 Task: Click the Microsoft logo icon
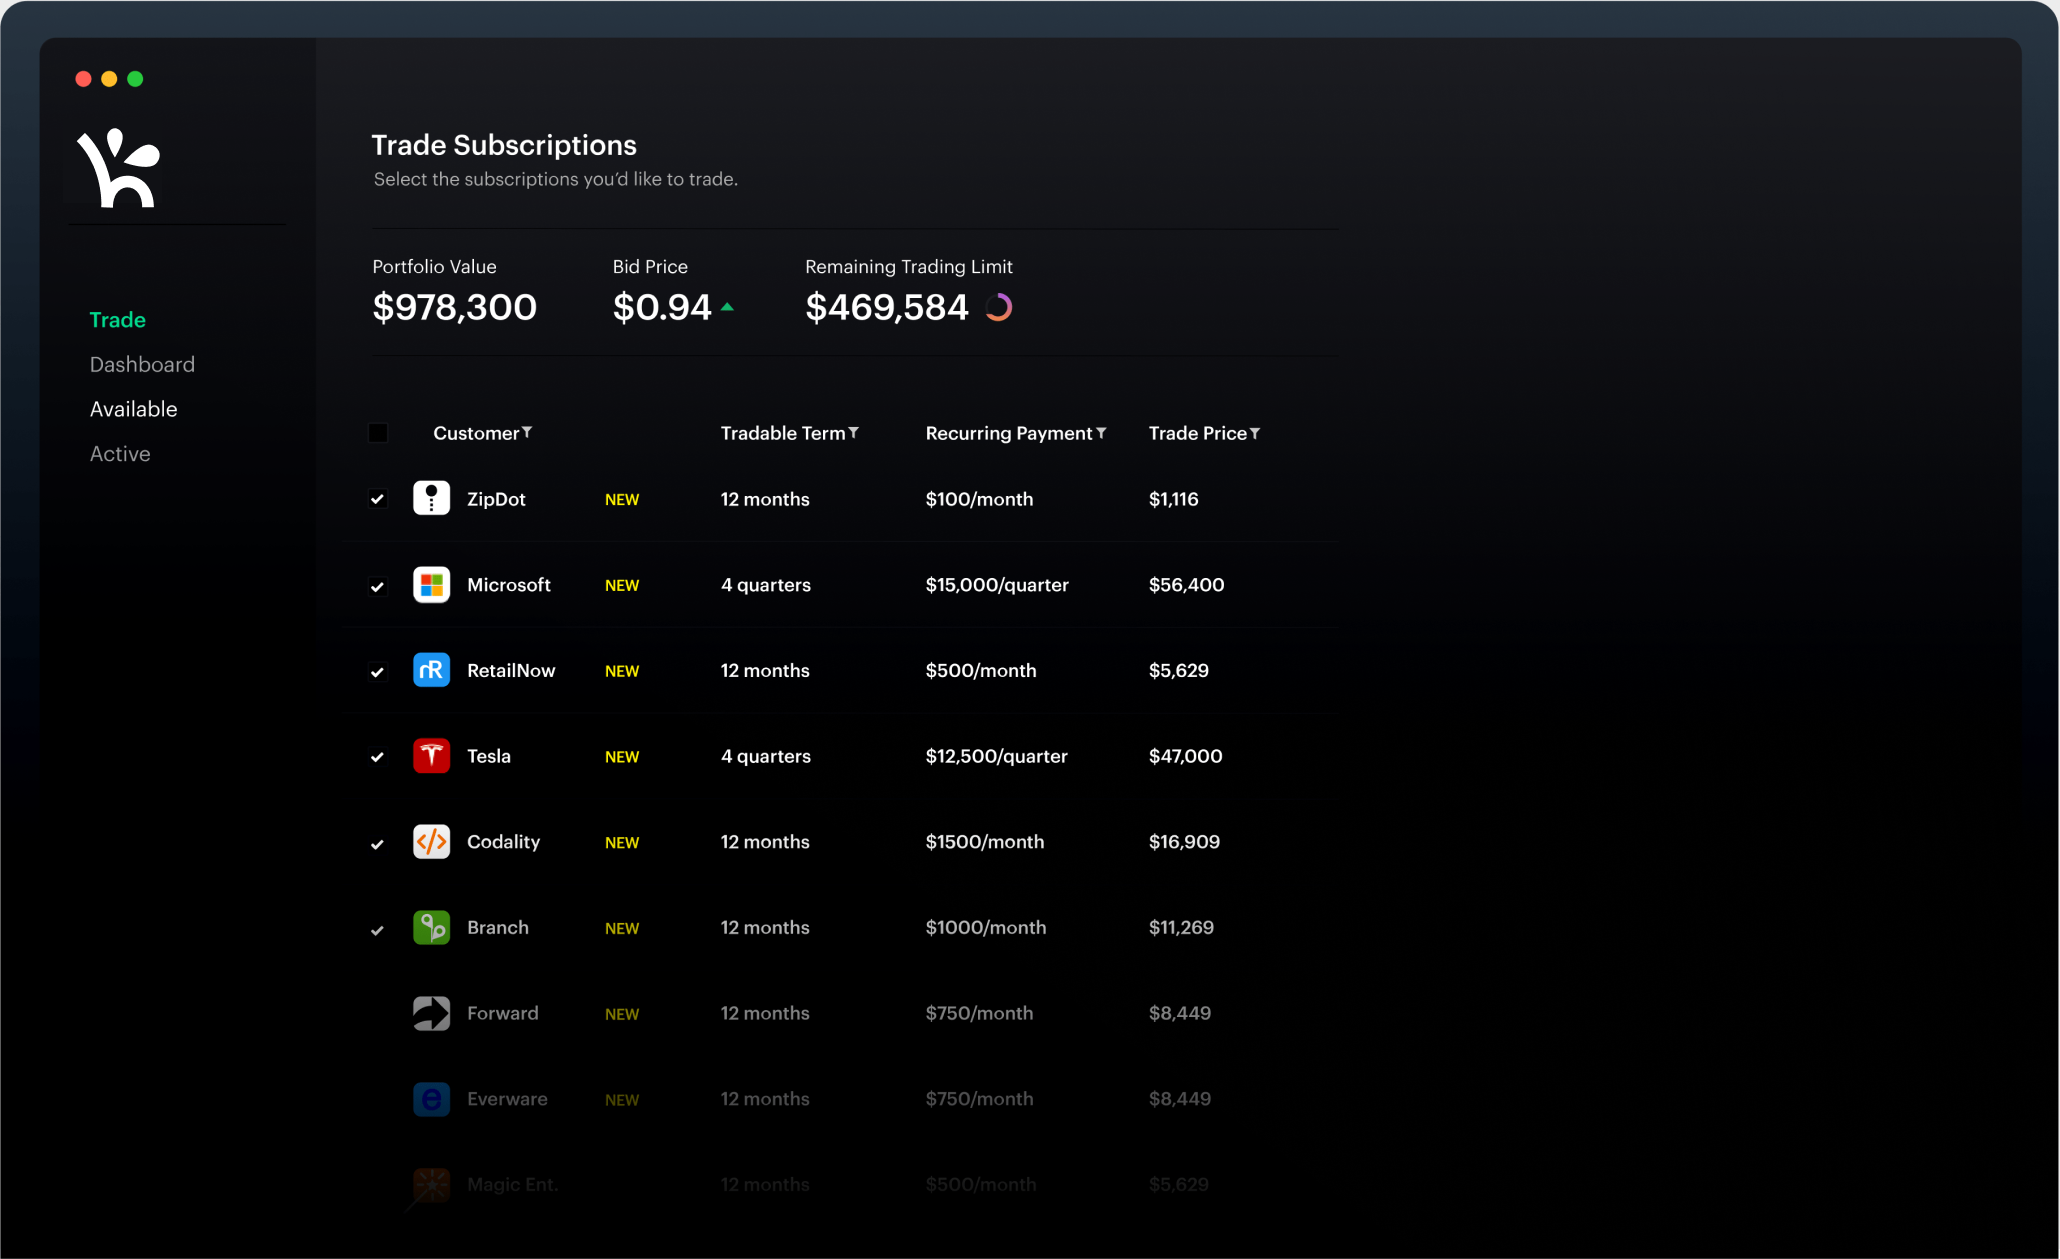(431, 584)
